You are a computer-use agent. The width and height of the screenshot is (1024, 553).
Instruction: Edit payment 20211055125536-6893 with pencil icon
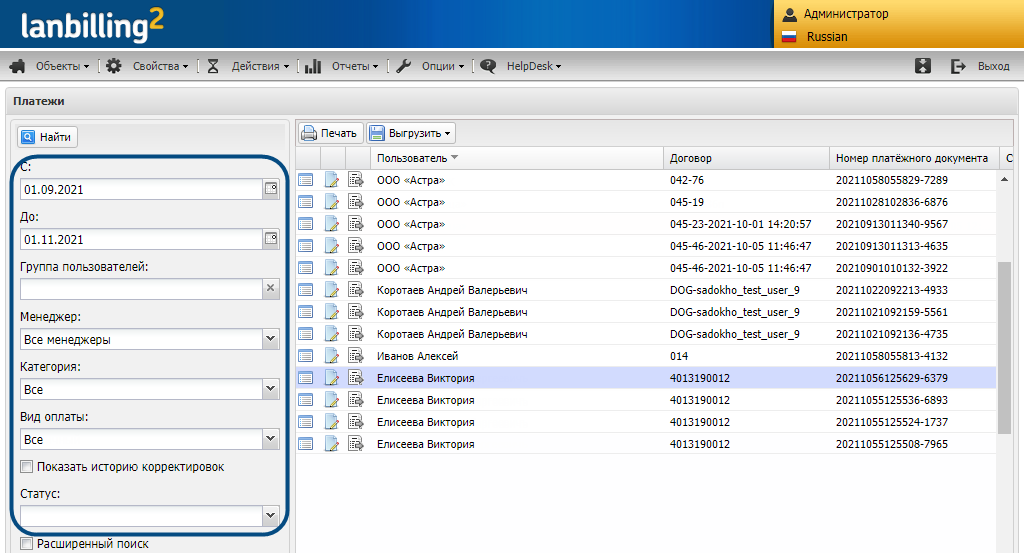pyautogui.click(x=332, y=400)
